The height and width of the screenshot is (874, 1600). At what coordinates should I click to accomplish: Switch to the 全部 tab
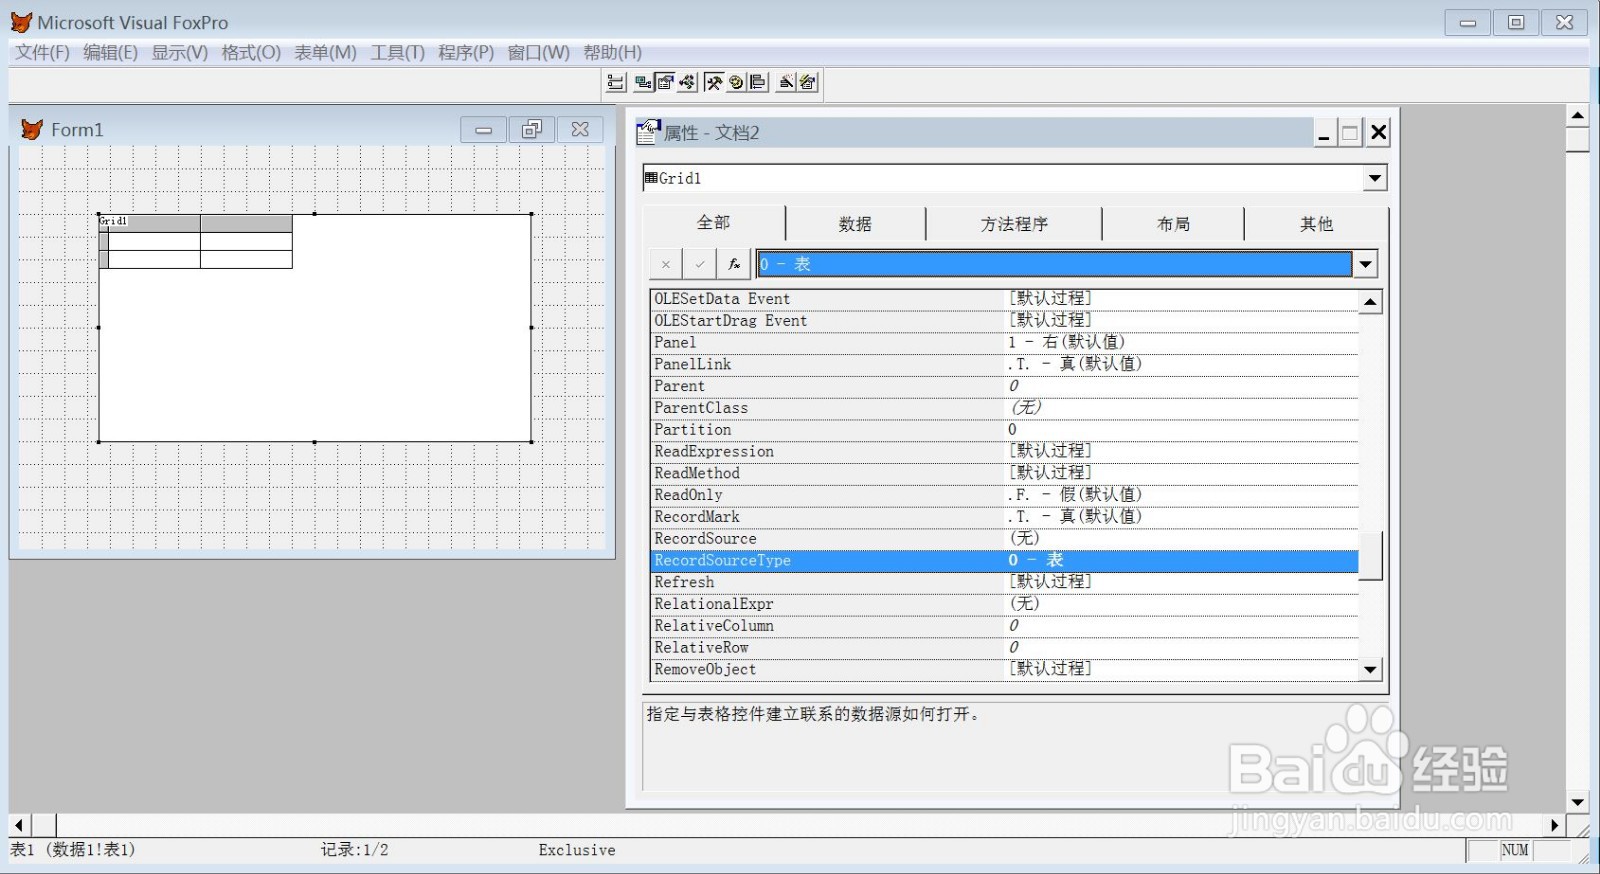coord(714,223)
